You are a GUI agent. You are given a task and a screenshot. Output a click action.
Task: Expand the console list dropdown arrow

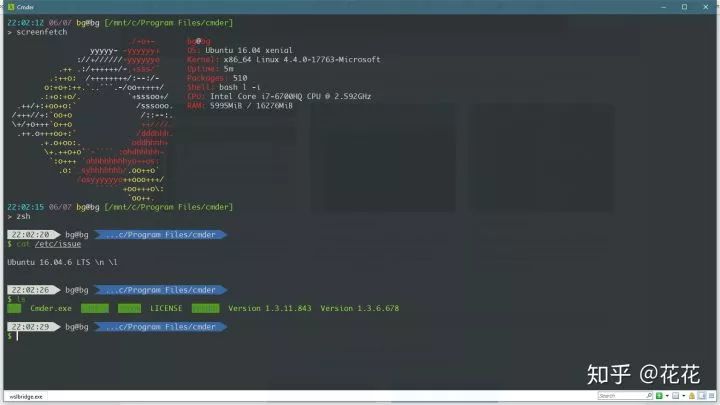point(684,395)
